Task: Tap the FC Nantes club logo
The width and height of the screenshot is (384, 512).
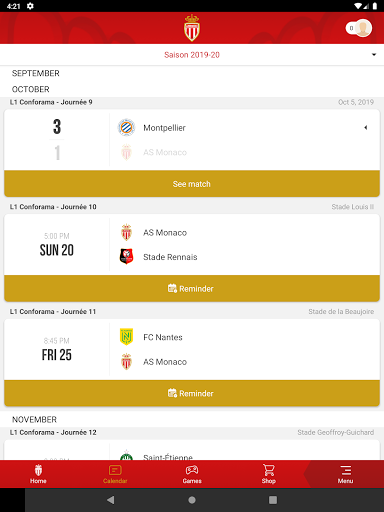Action: click(126, 337)
